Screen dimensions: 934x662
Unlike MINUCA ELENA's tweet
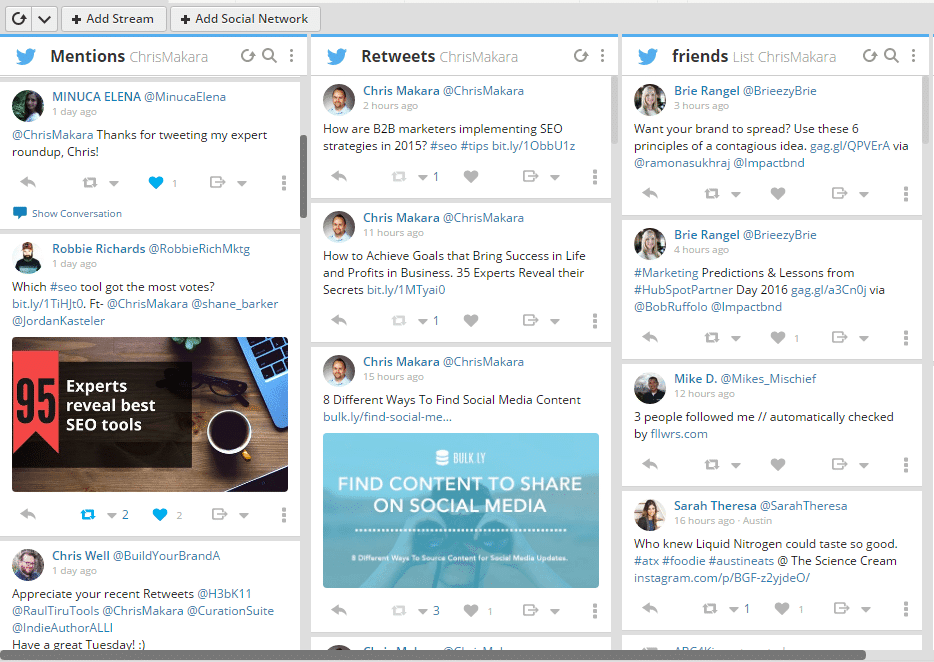point(156,182)
